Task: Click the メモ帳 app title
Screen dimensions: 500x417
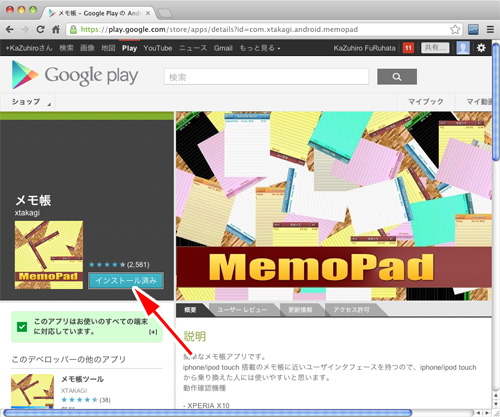Action: pos(33,200)
